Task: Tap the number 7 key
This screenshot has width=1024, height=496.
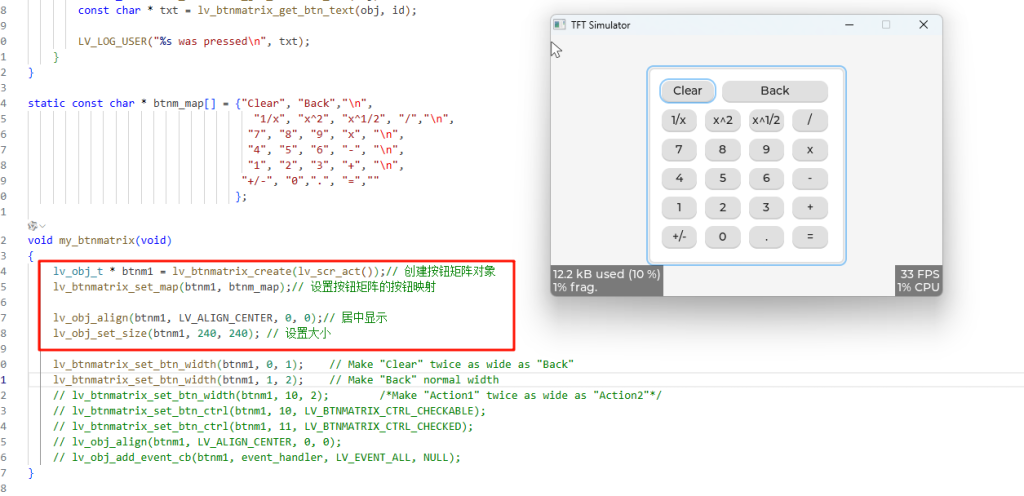Action: point(679,149)
